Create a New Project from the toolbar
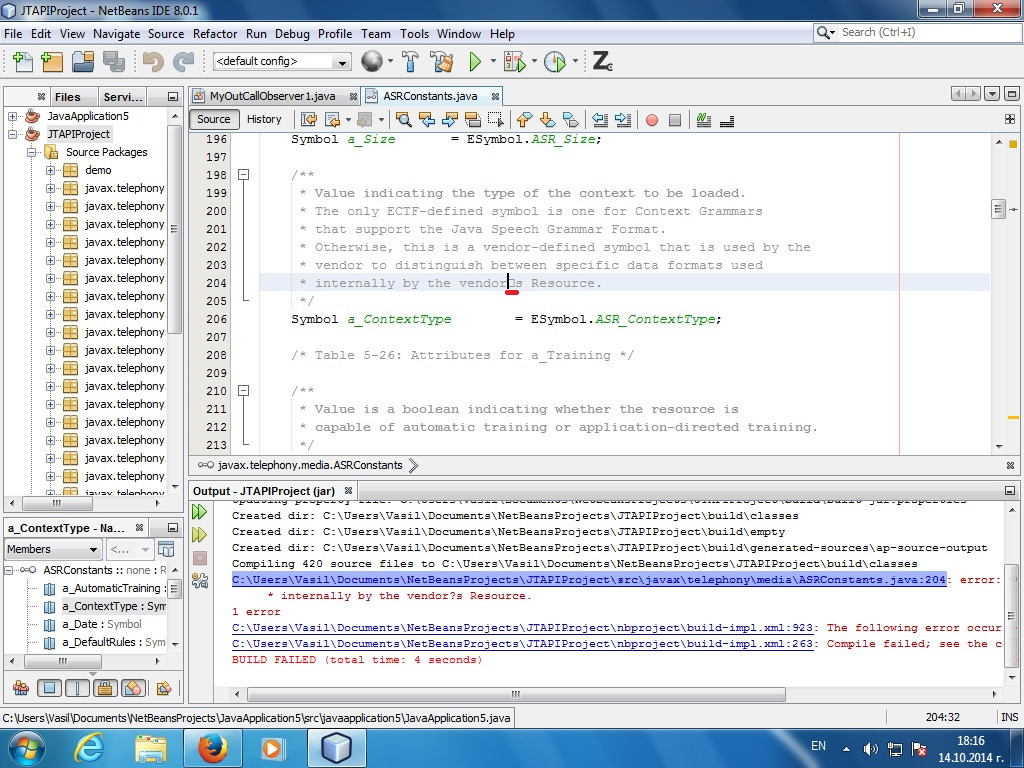 coord(52,62)
